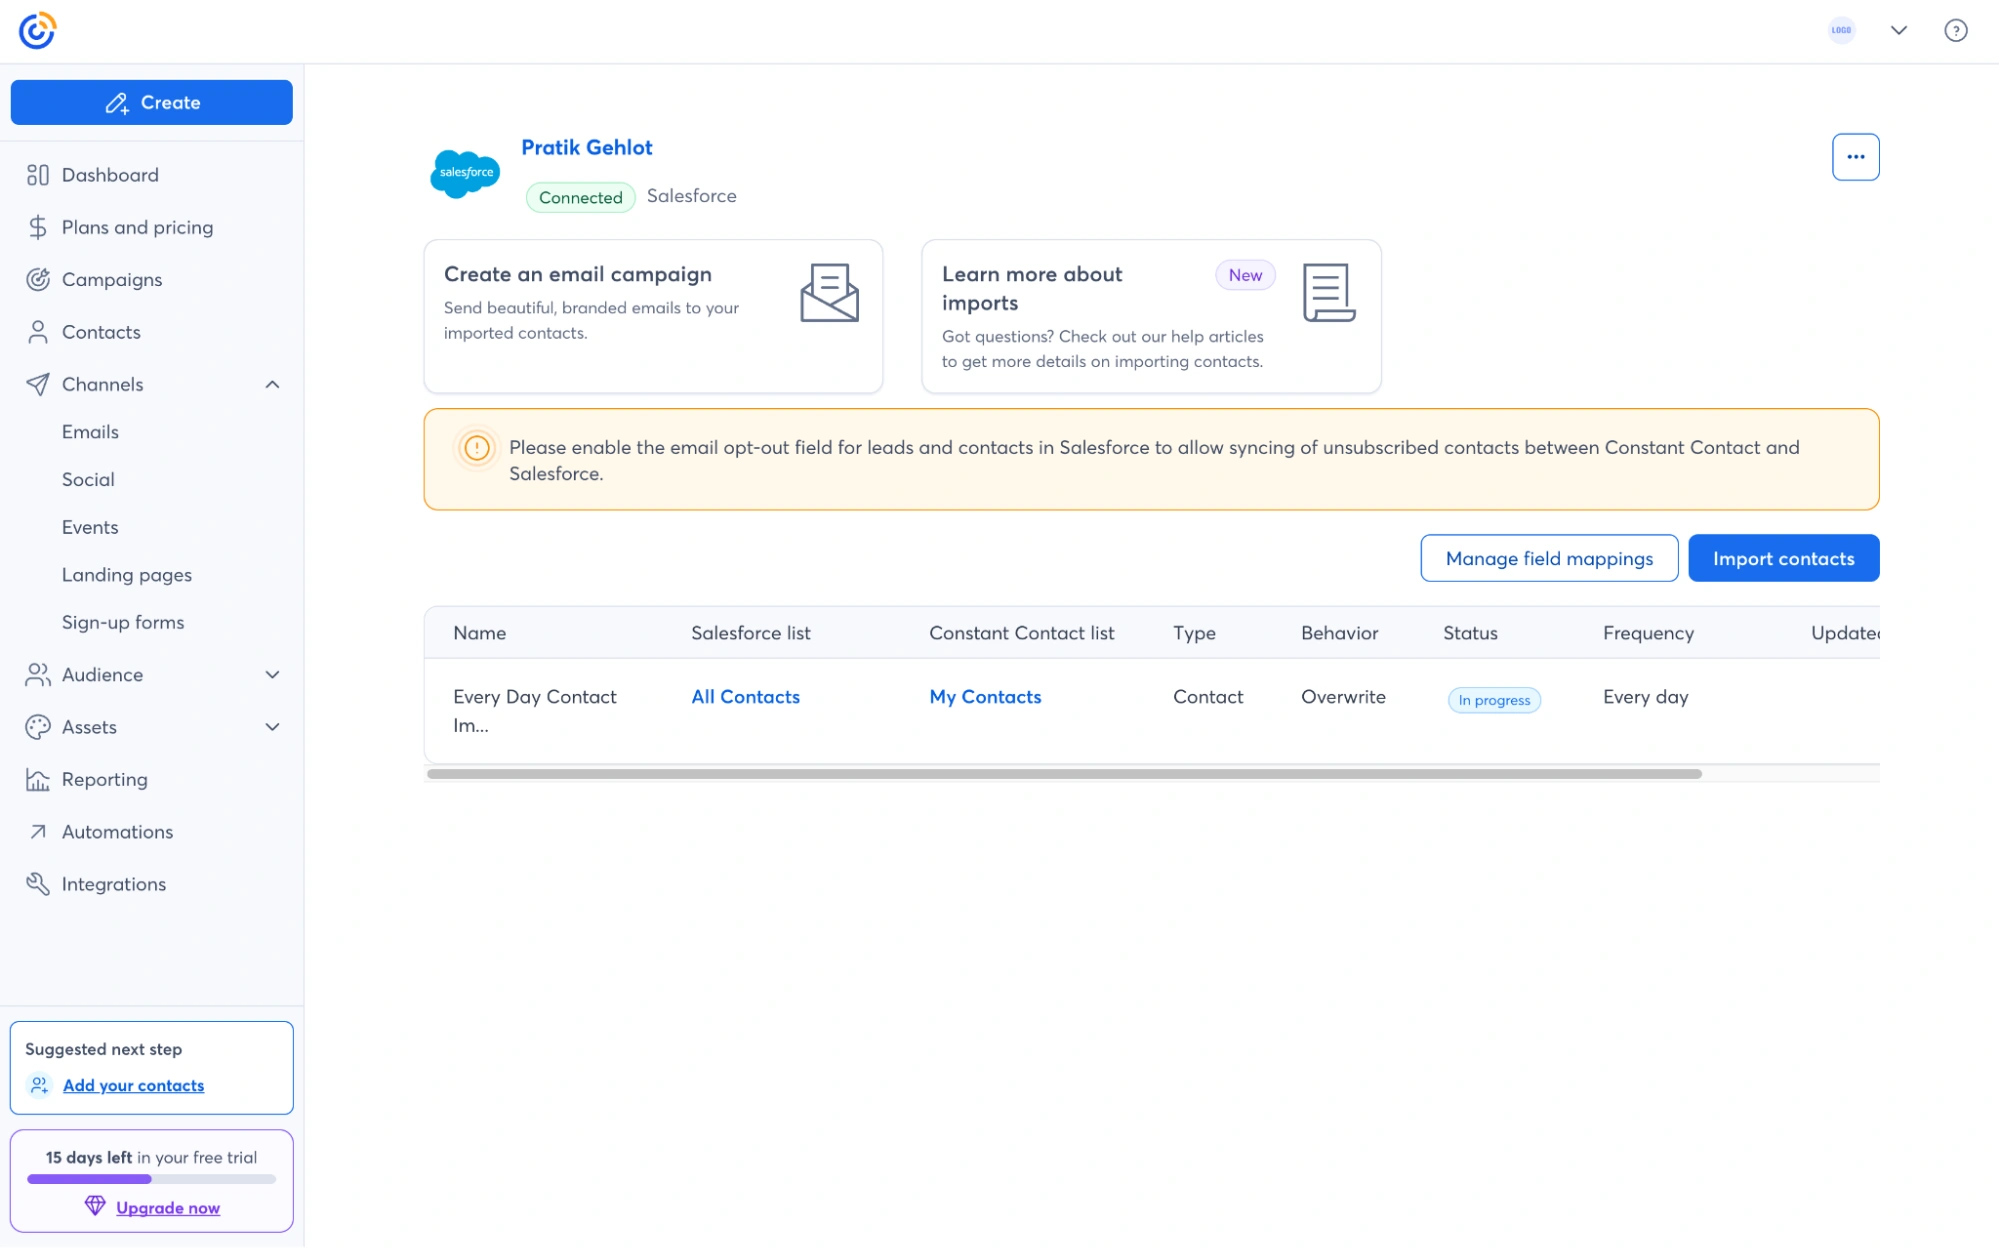The width and height of the screenshot is (1999, 1250).
Task: Select Landing pages under Channels
Action: (x=127, y=574)
